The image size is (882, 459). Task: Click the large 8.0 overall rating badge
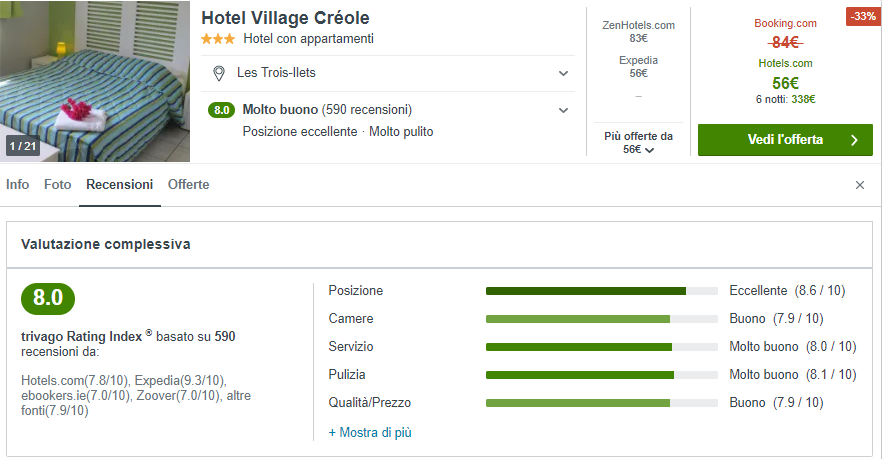[48, 298]
